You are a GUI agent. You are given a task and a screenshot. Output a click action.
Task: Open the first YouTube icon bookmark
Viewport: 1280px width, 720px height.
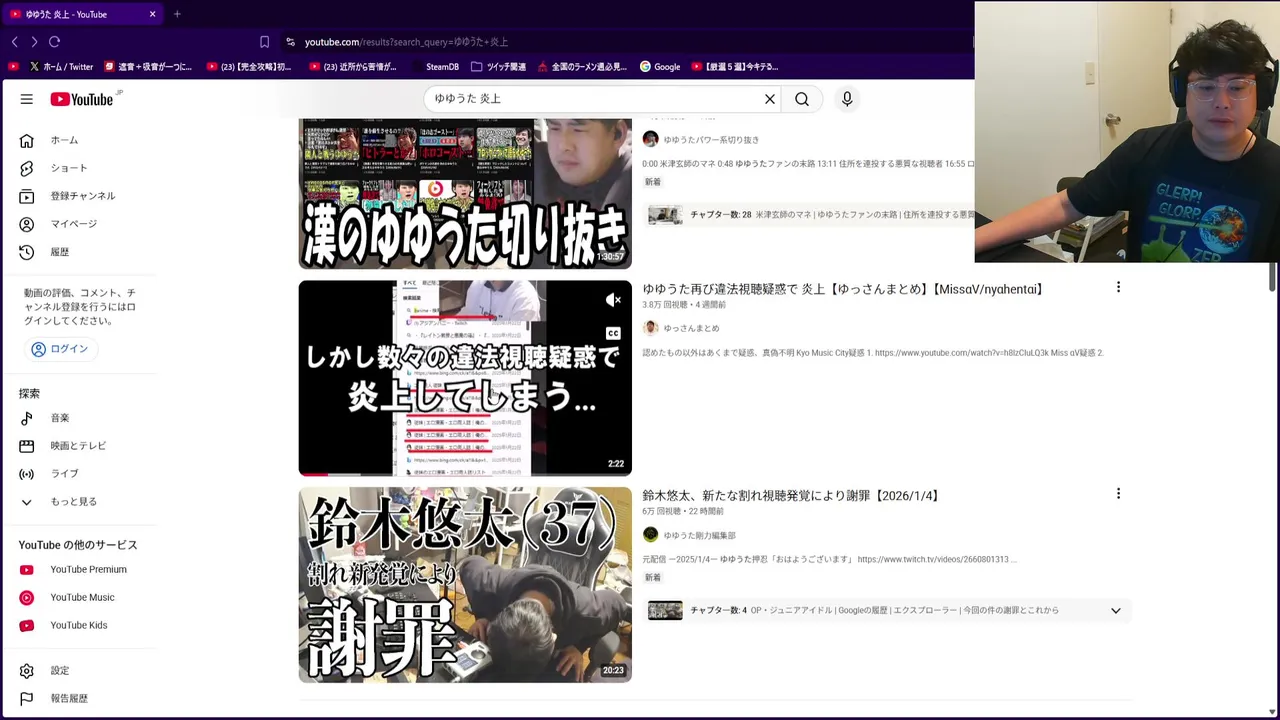pos(13,67)
